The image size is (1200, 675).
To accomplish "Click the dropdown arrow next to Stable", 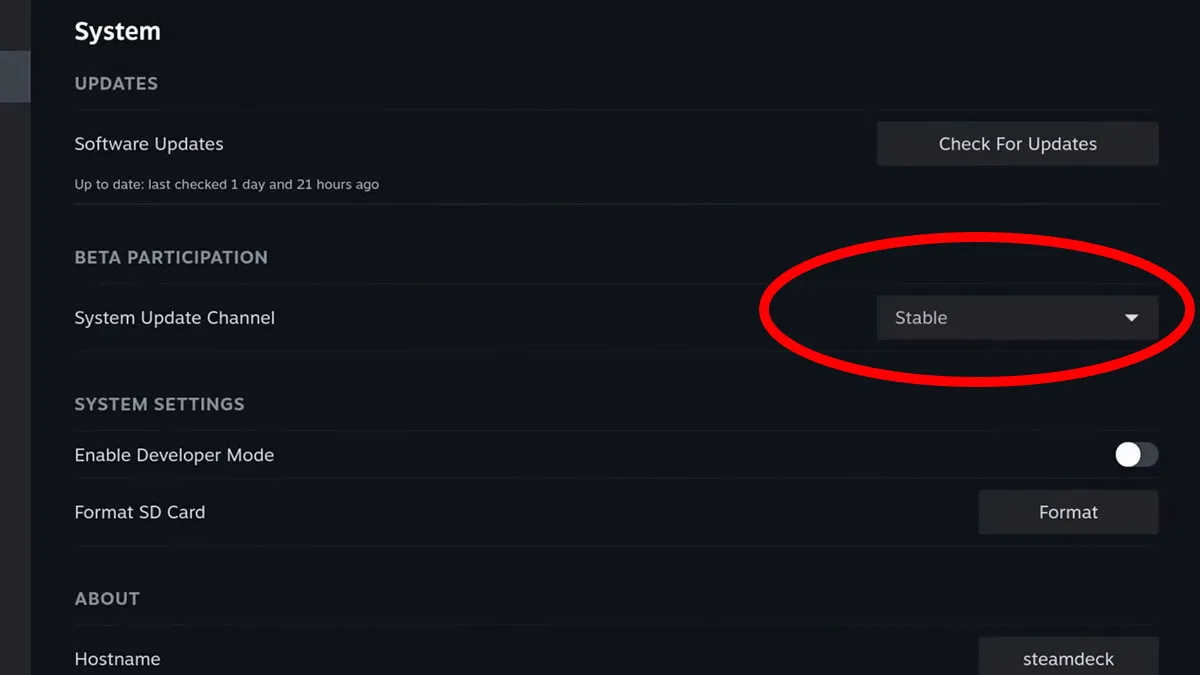I will click(x=1131, y=318).
